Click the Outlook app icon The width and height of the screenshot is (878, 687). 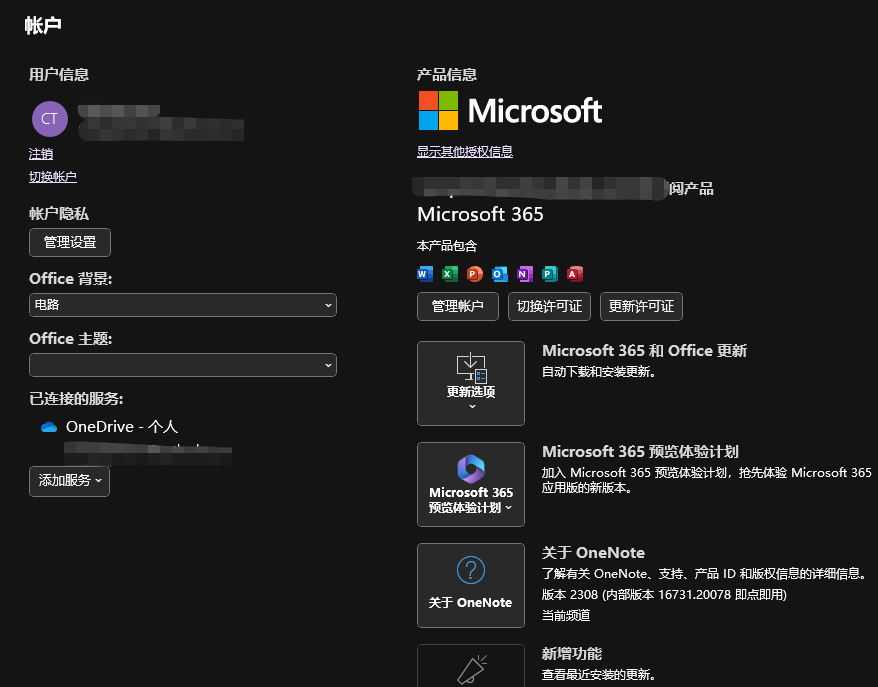(x=499, y=274)
